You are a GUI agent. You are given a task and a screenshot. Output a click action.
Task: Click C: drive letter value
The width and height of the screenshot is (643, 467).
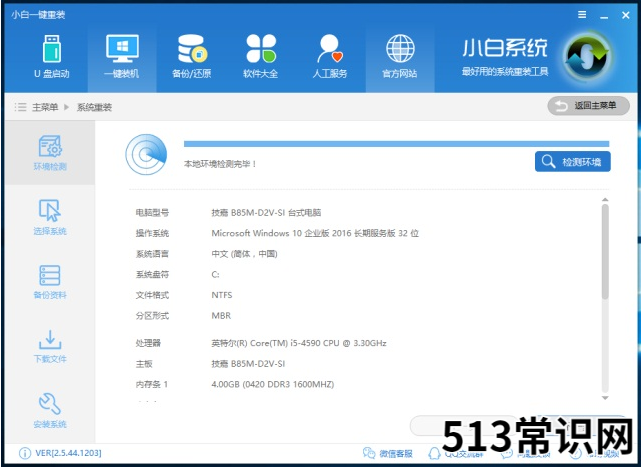[x=215, y=274]
